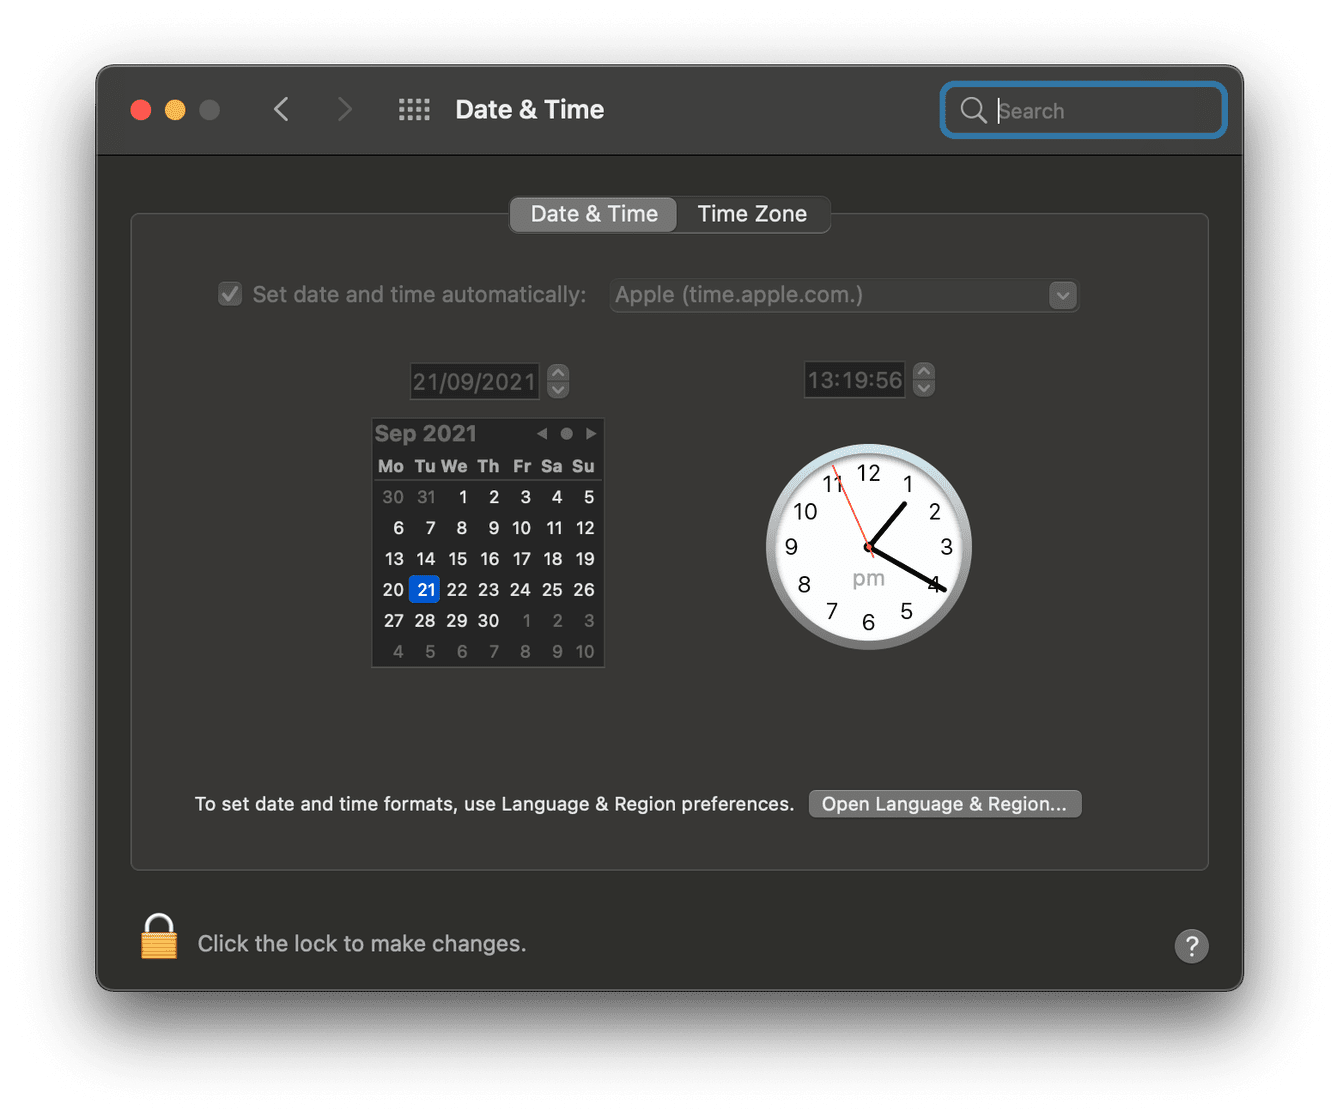1340x1118 pixels.
Task: Click the Show All grid icon
Action: tap(414, 109)
